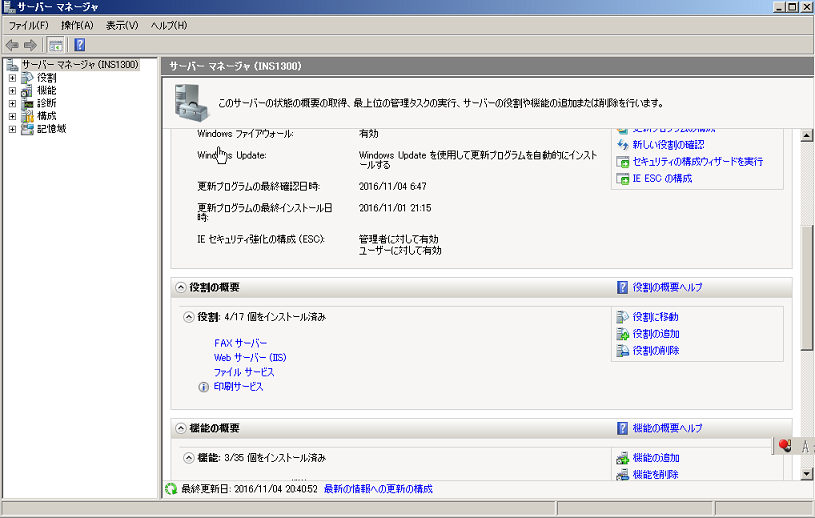Click the 機能を削除 link
The image size is (815, 518).
pyautogui.click(x=655, y=474)
